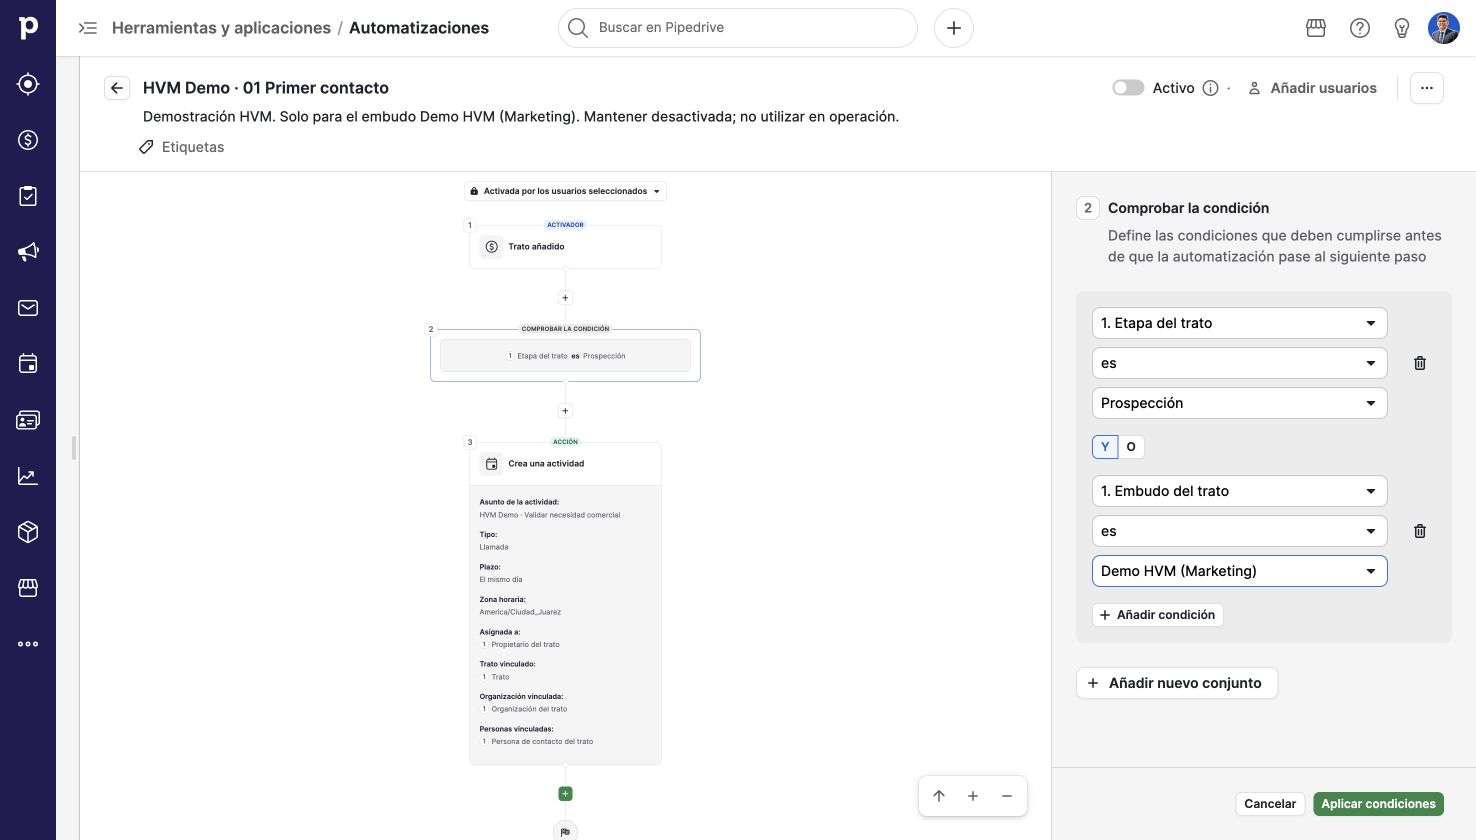The image size is (1476, 840).
Task: Click Etiquetas to add tags
Action: click(x=181, y=147)
